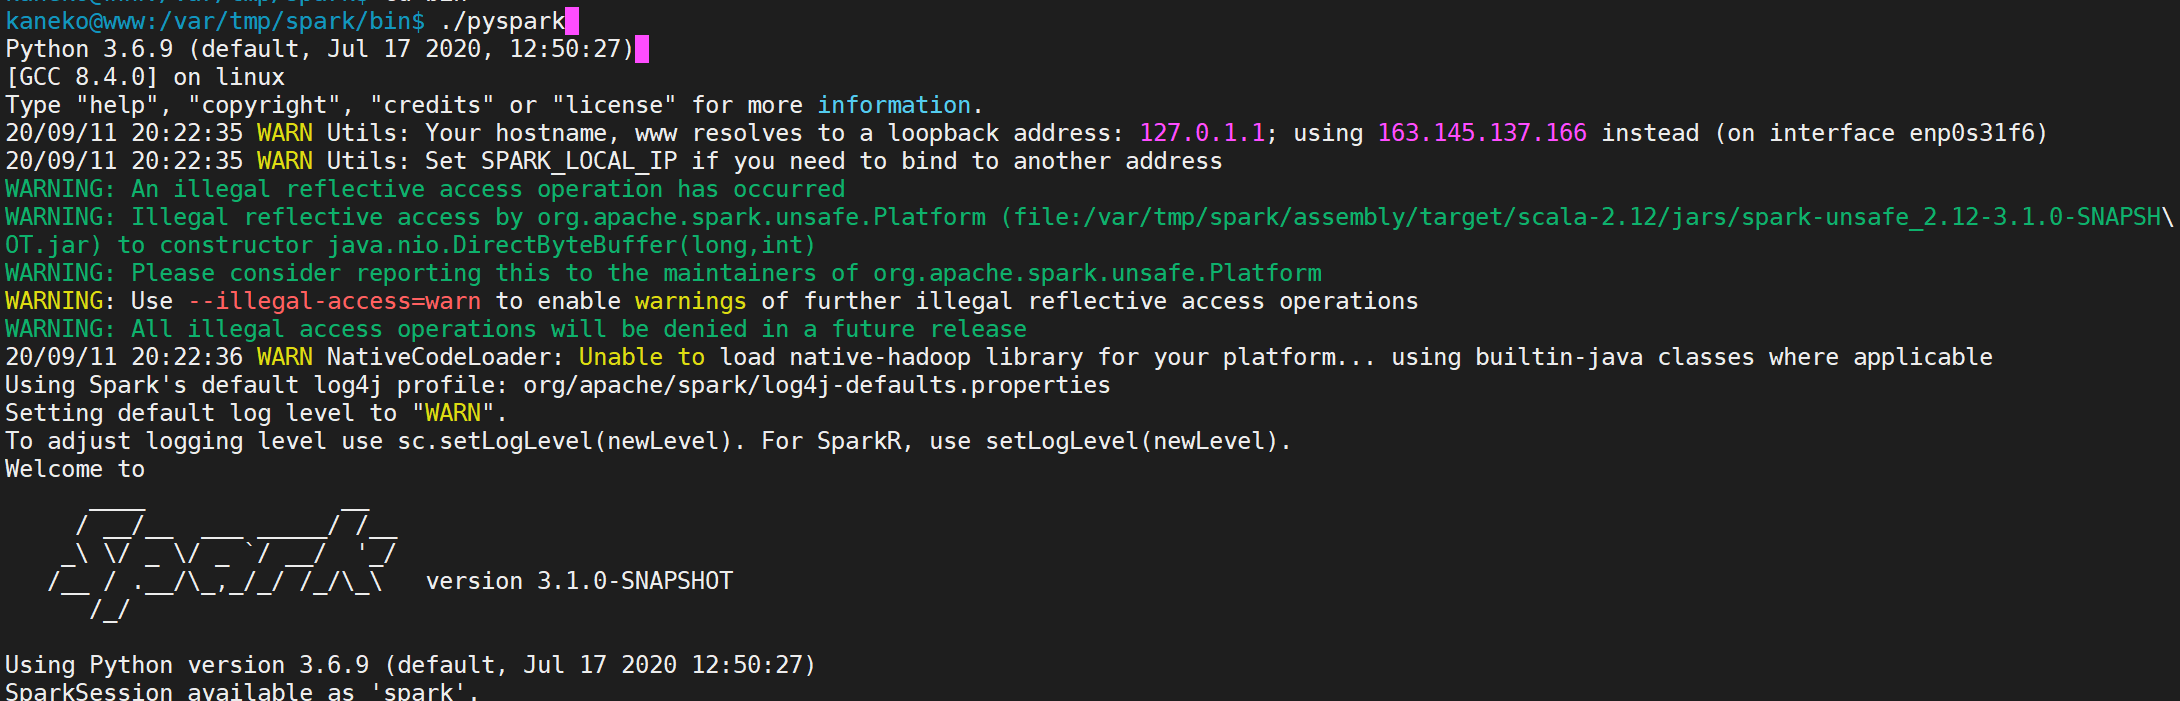Click the 'SparkSession available as' line
Image resolution: width=2180 pixels, height=701 pixels.
243,691
